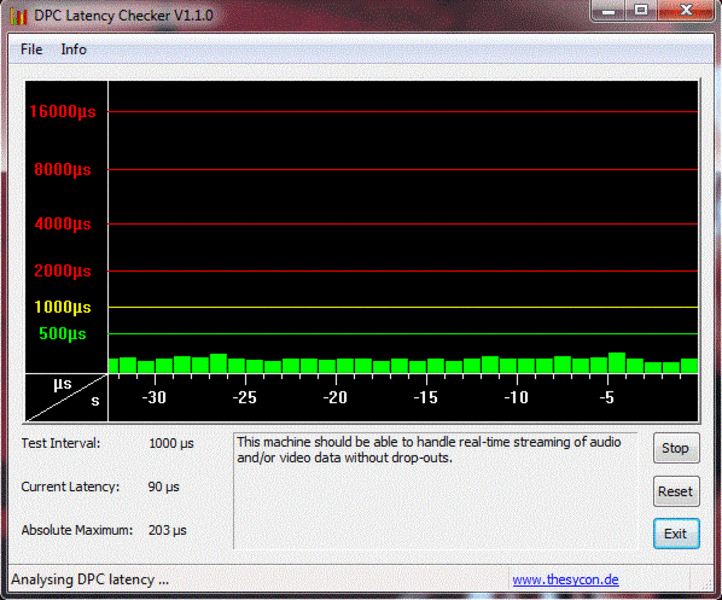Open the File menu
The width and height of the screenshot is (722, 600).
coord(31,49)
